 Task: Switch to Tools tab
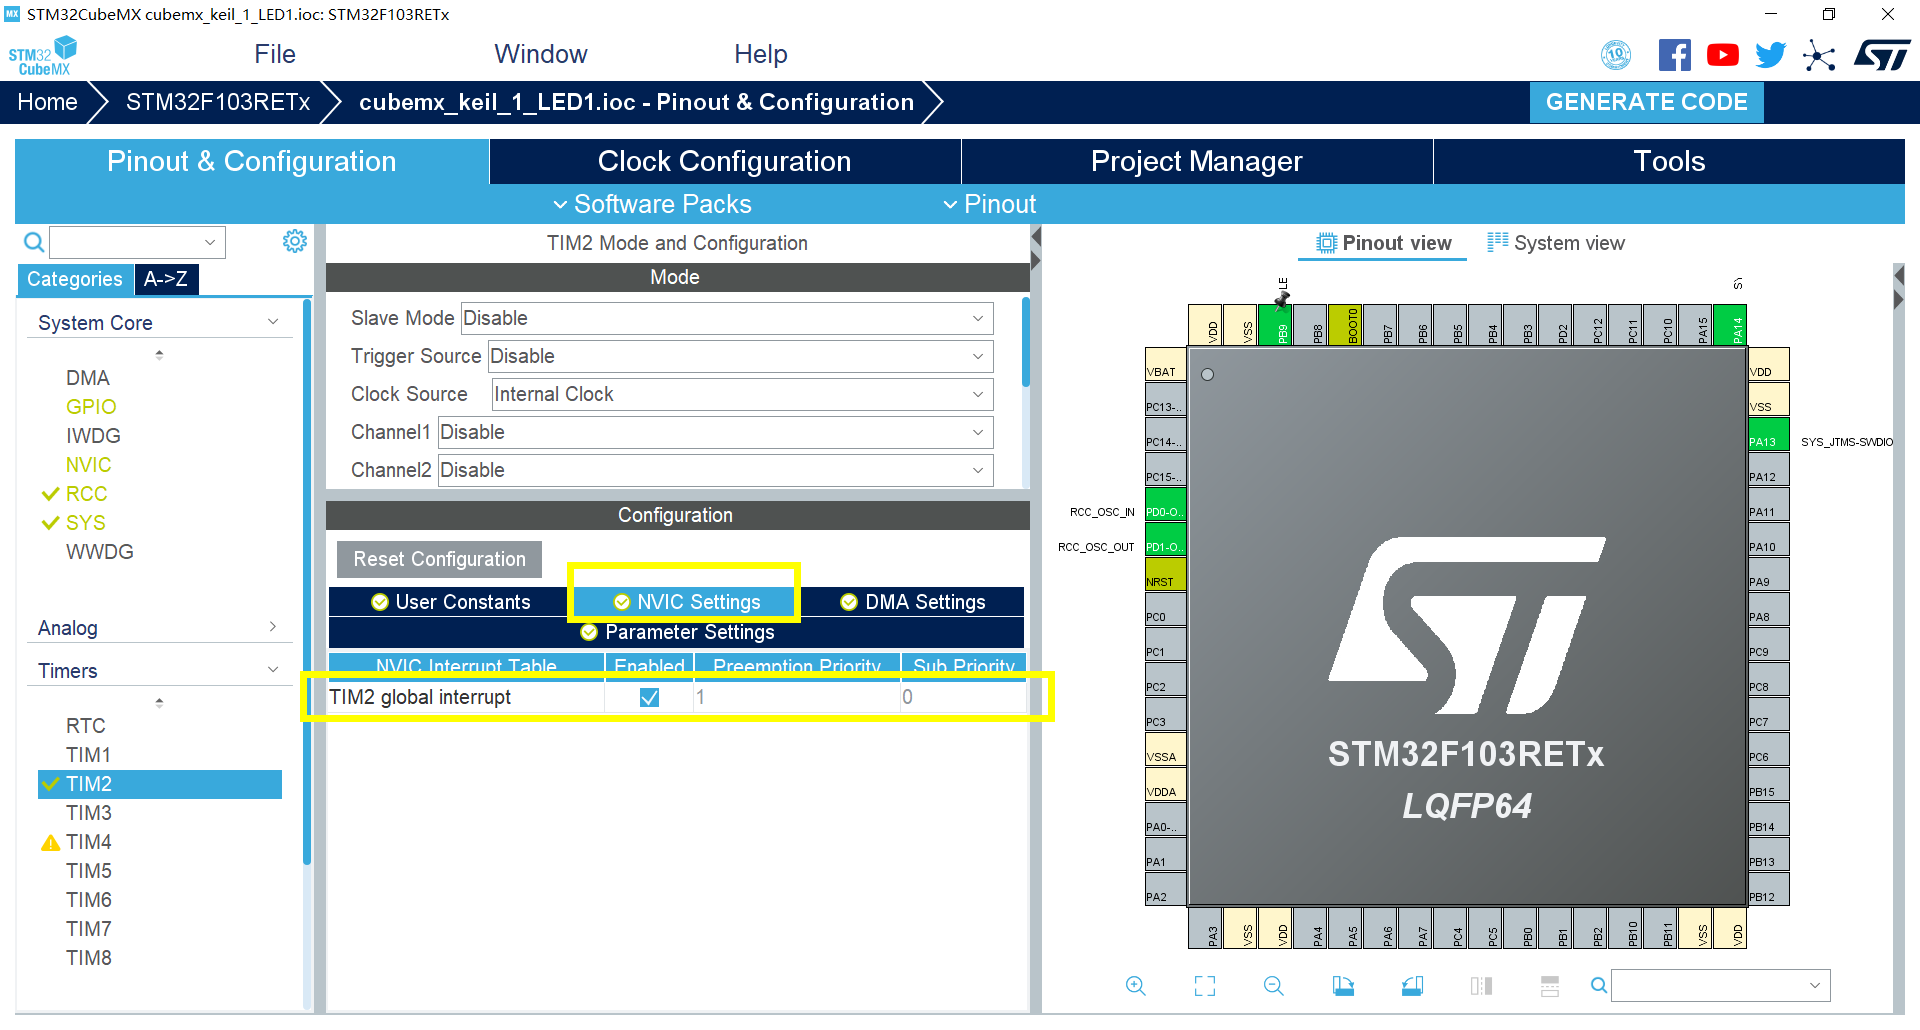click(x=1669, y=161)
